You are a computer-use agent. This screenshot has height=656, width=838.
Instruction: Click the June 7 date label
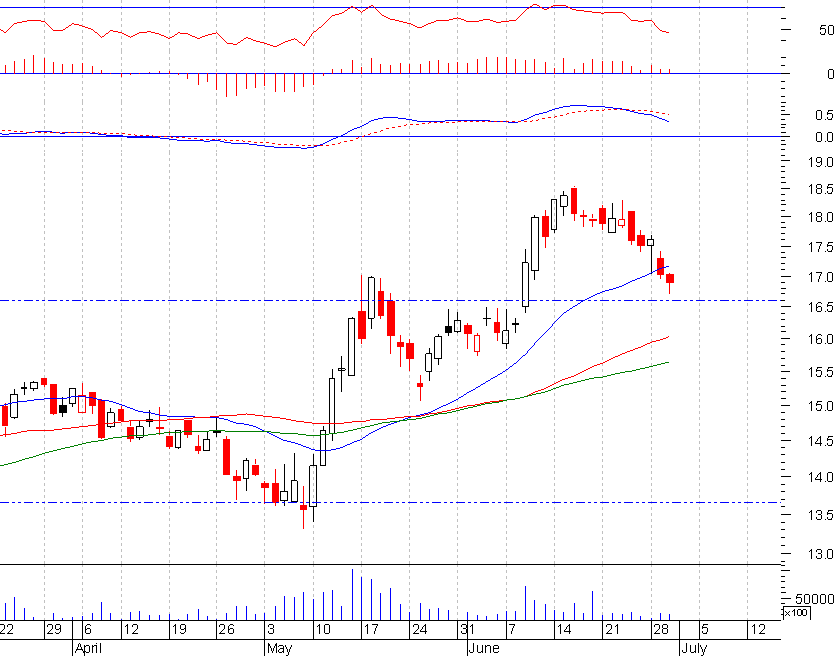tap(512, 629)
